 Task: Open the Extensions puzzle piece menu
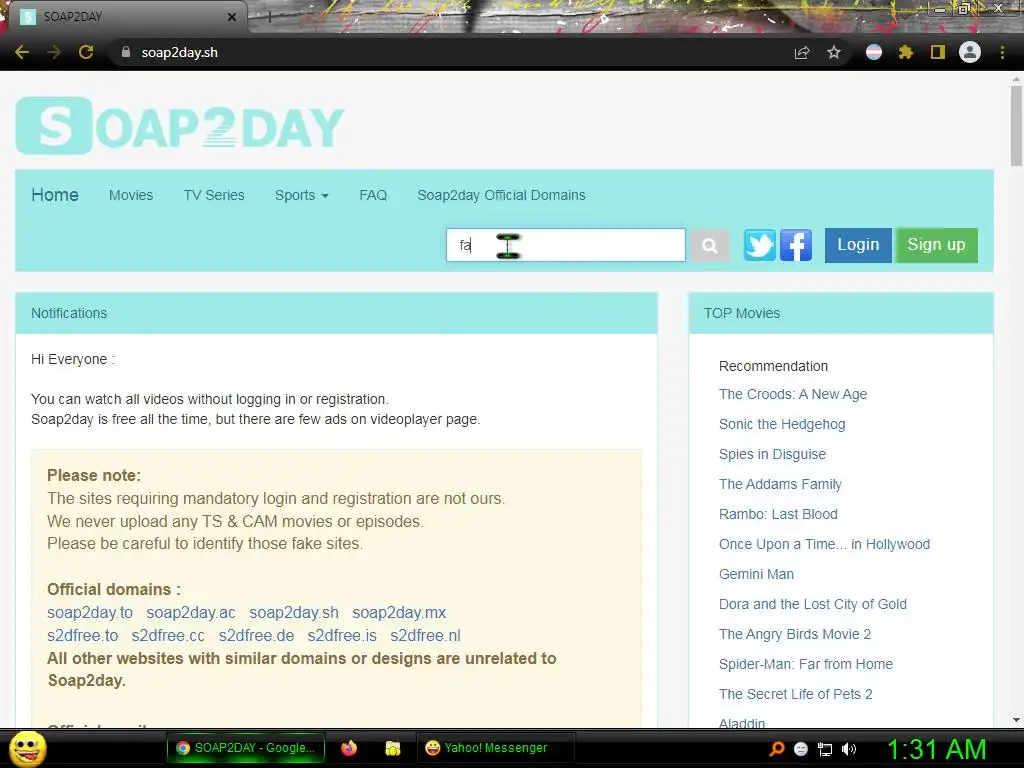905,52
